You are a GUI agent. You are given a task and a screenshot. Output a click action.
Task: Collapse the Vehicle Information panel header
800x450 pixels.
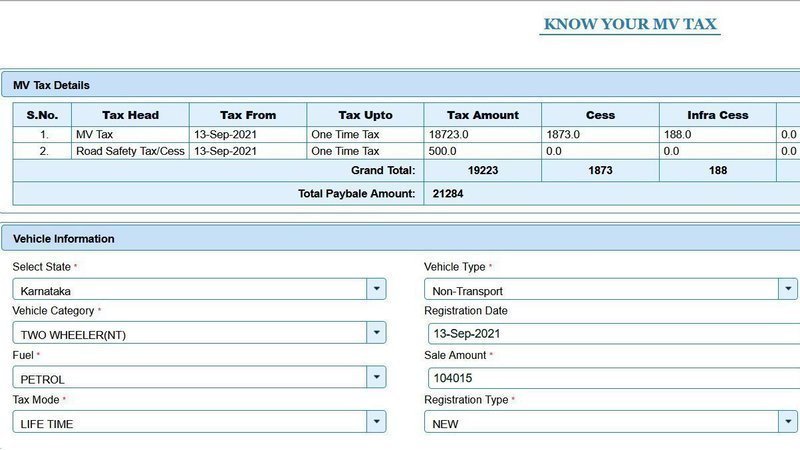[x=400, y=238]
